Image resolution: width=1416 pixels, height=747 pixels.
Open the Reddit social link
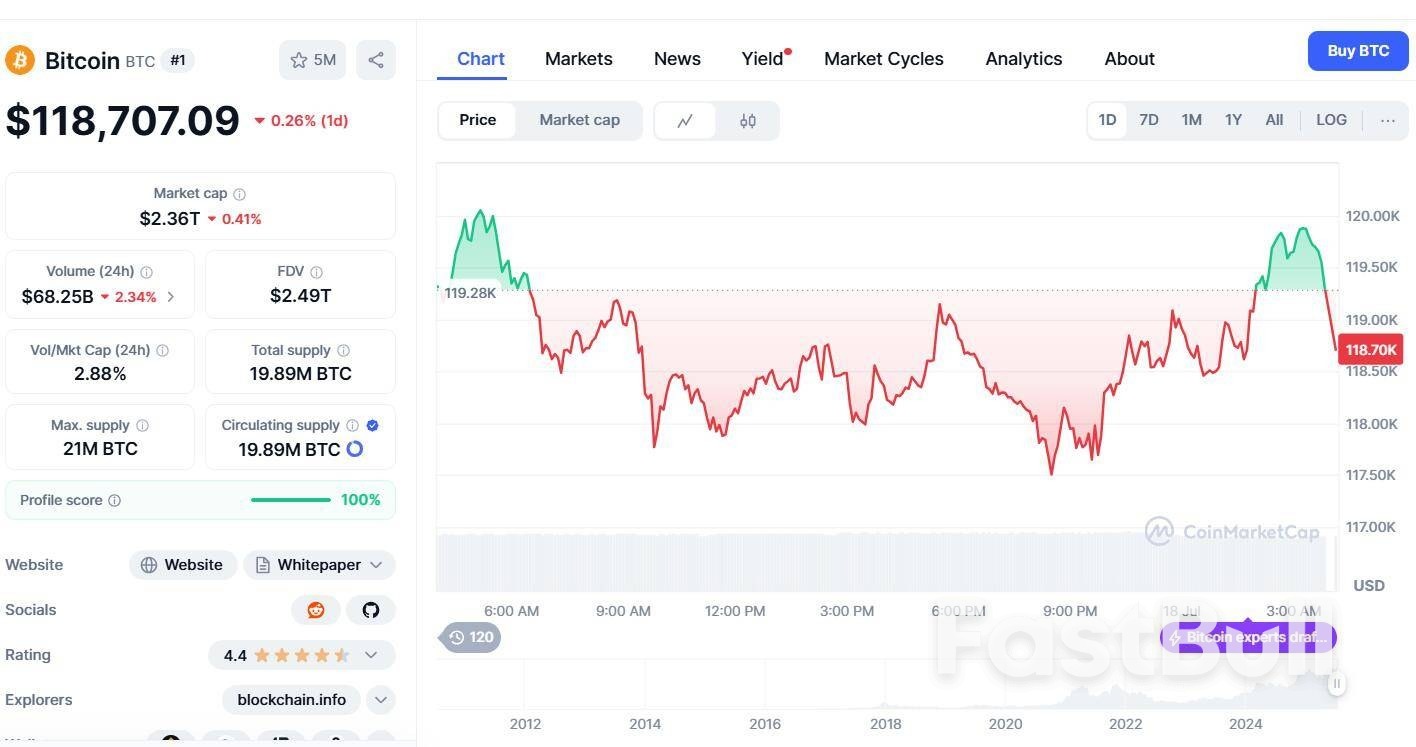(316, 610)
